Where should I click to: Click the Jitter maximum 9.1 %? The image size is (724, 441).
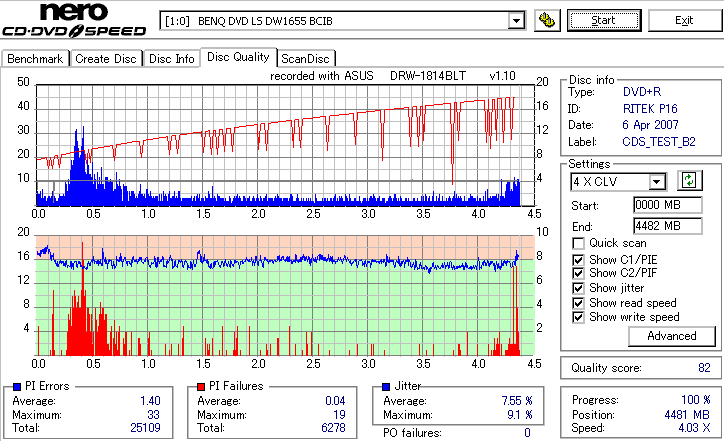(520, 415)
